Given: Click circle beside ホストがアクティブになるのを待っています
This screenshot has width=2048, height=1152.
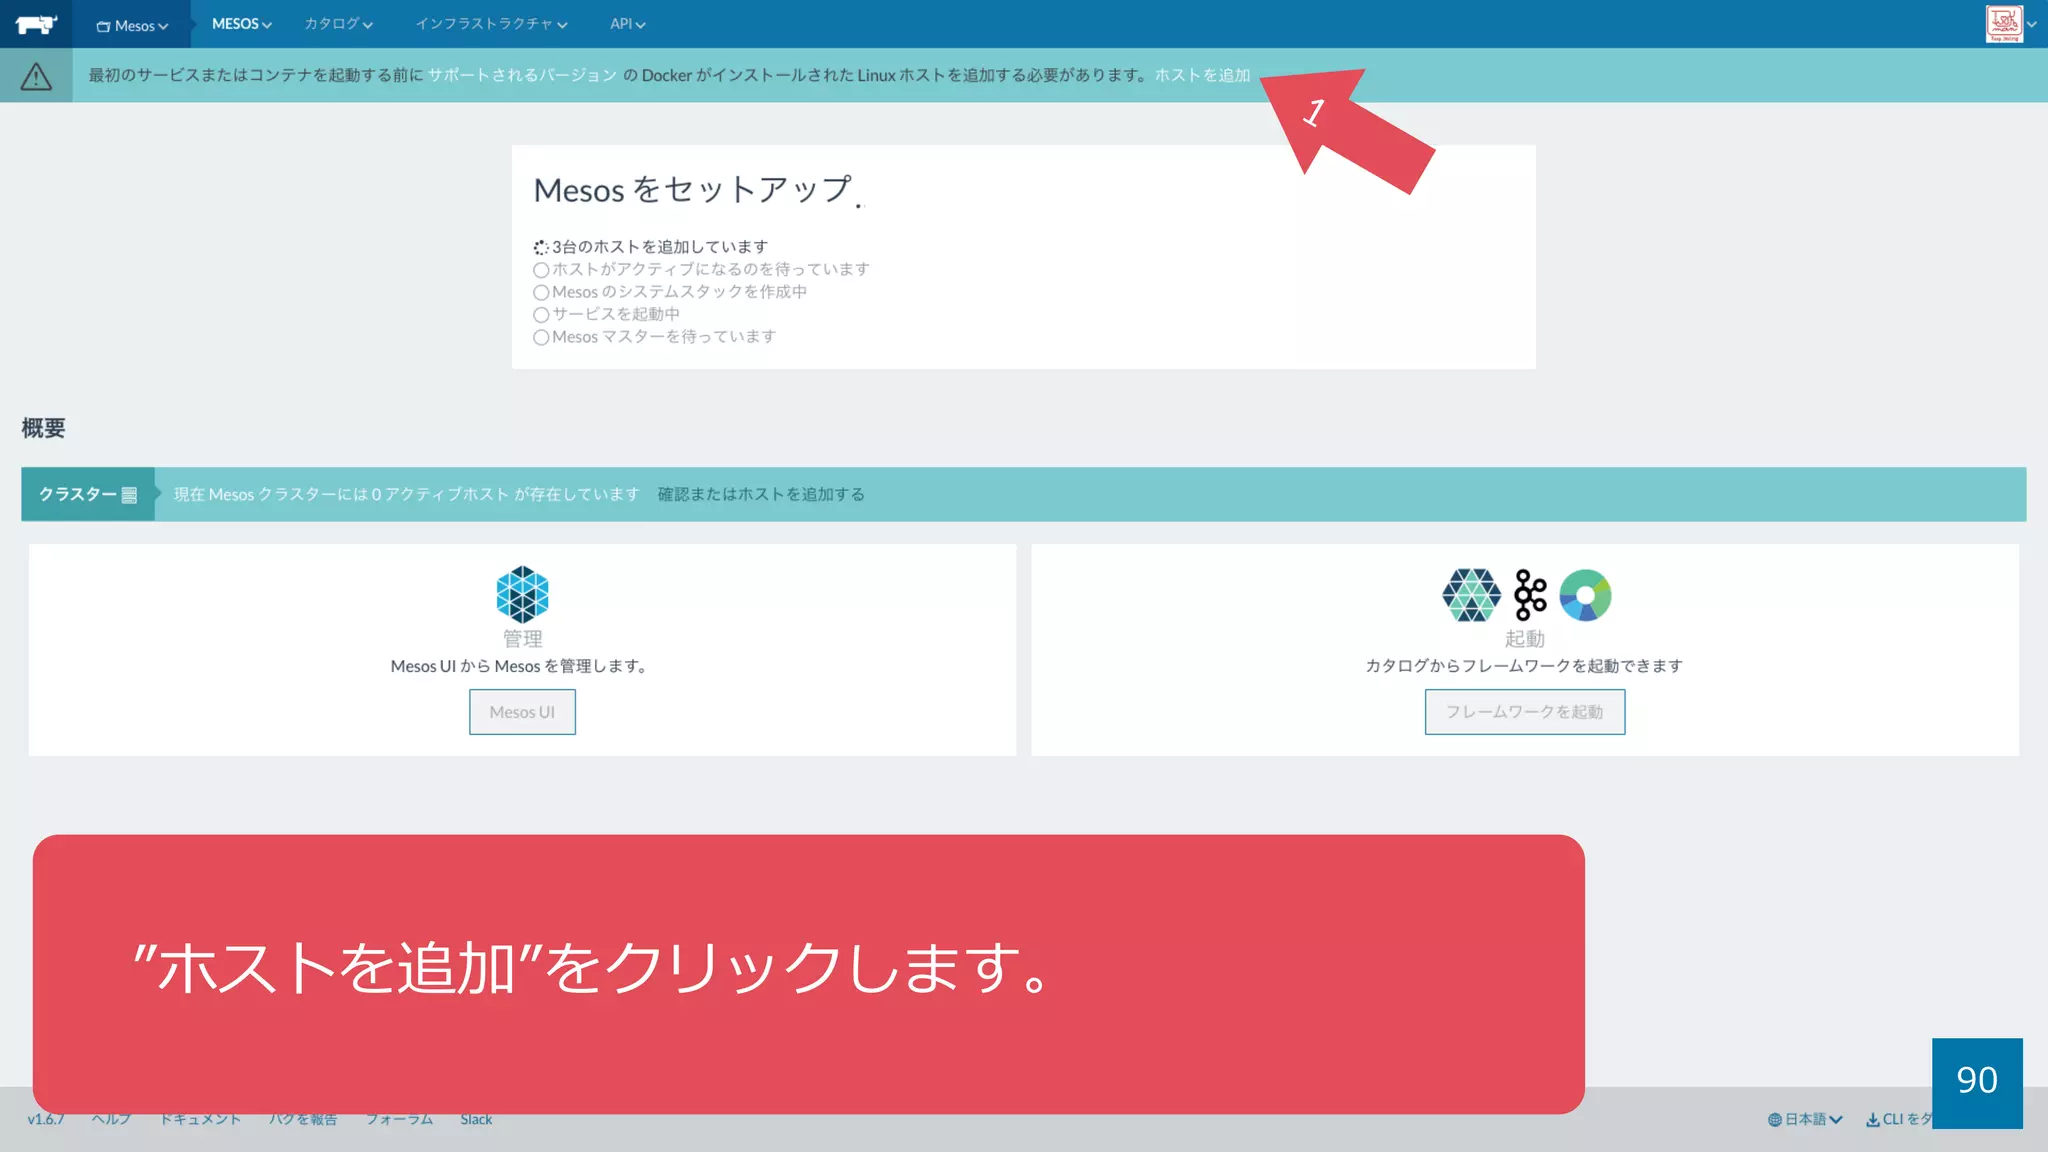Looking at the screenshot, I should tap(541, 270).
